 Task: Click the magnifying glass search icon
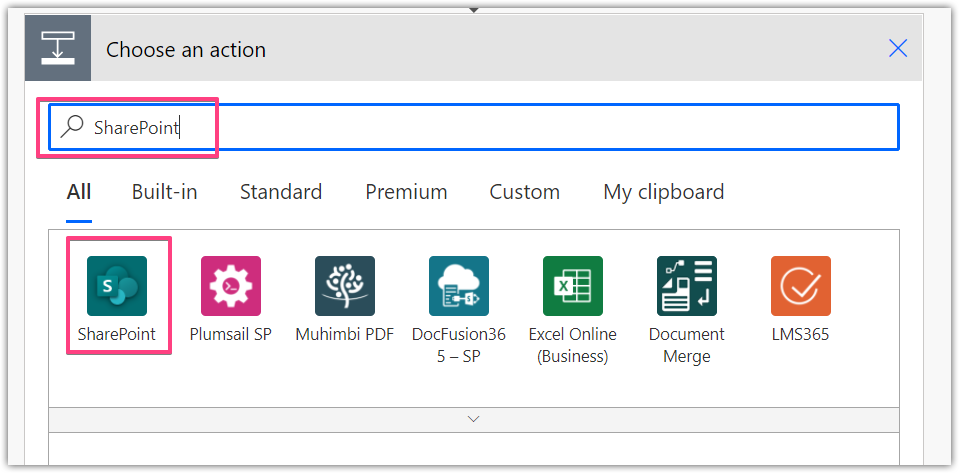pyautogui.click(x=72, y=127)
